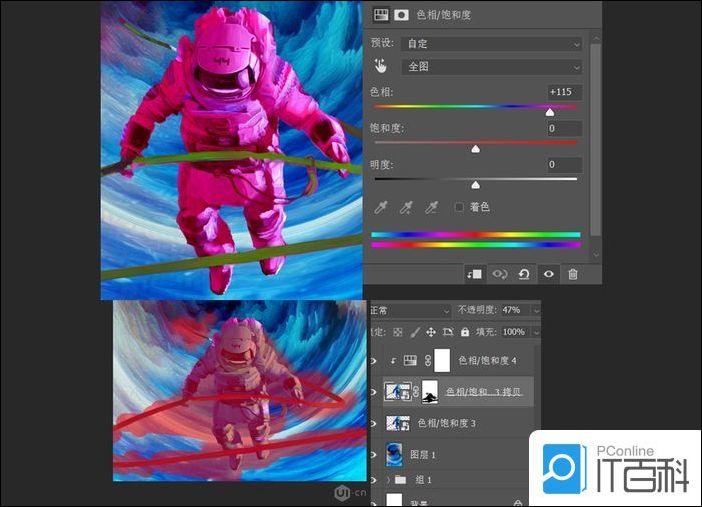Click the 色相 value field showing +115
This screenshot has width=702, height=507.
(564, 92)
